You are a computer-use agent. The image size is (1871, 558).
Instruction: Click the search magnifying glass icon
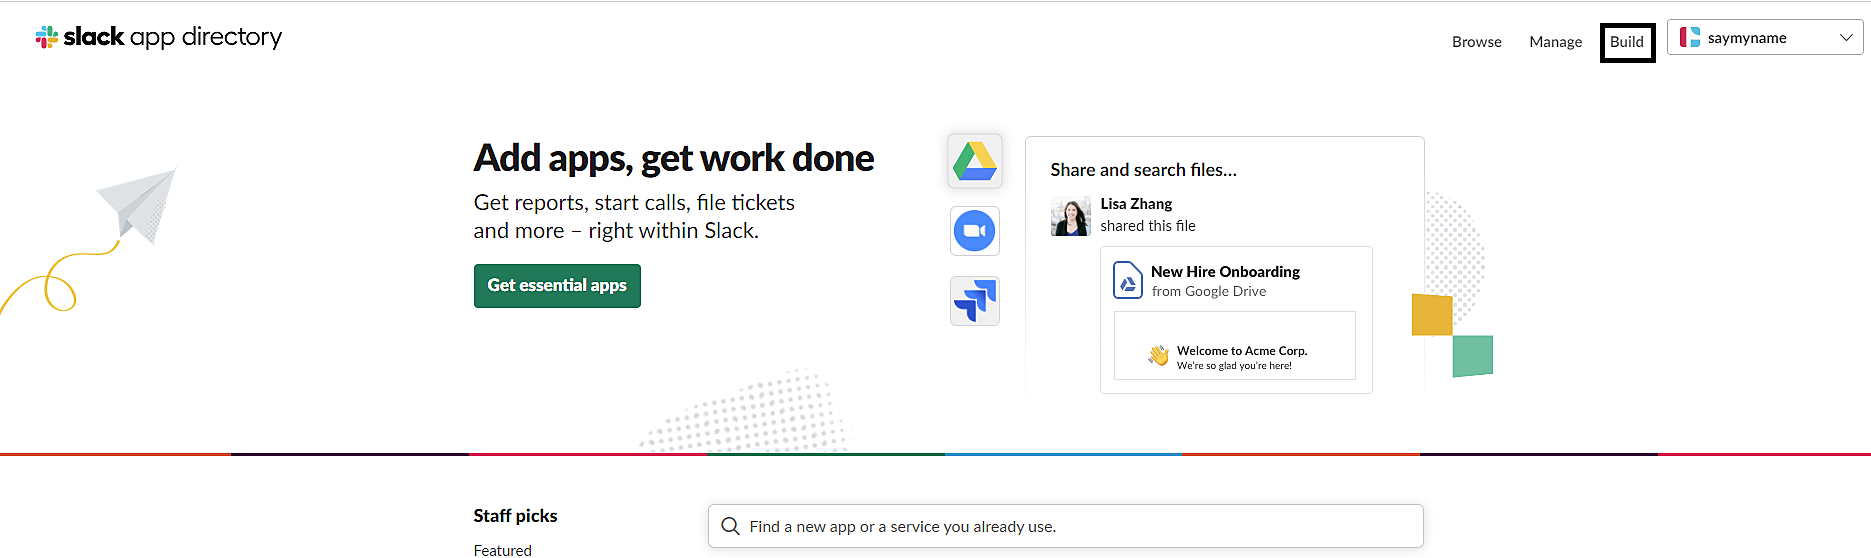[731, 526]
